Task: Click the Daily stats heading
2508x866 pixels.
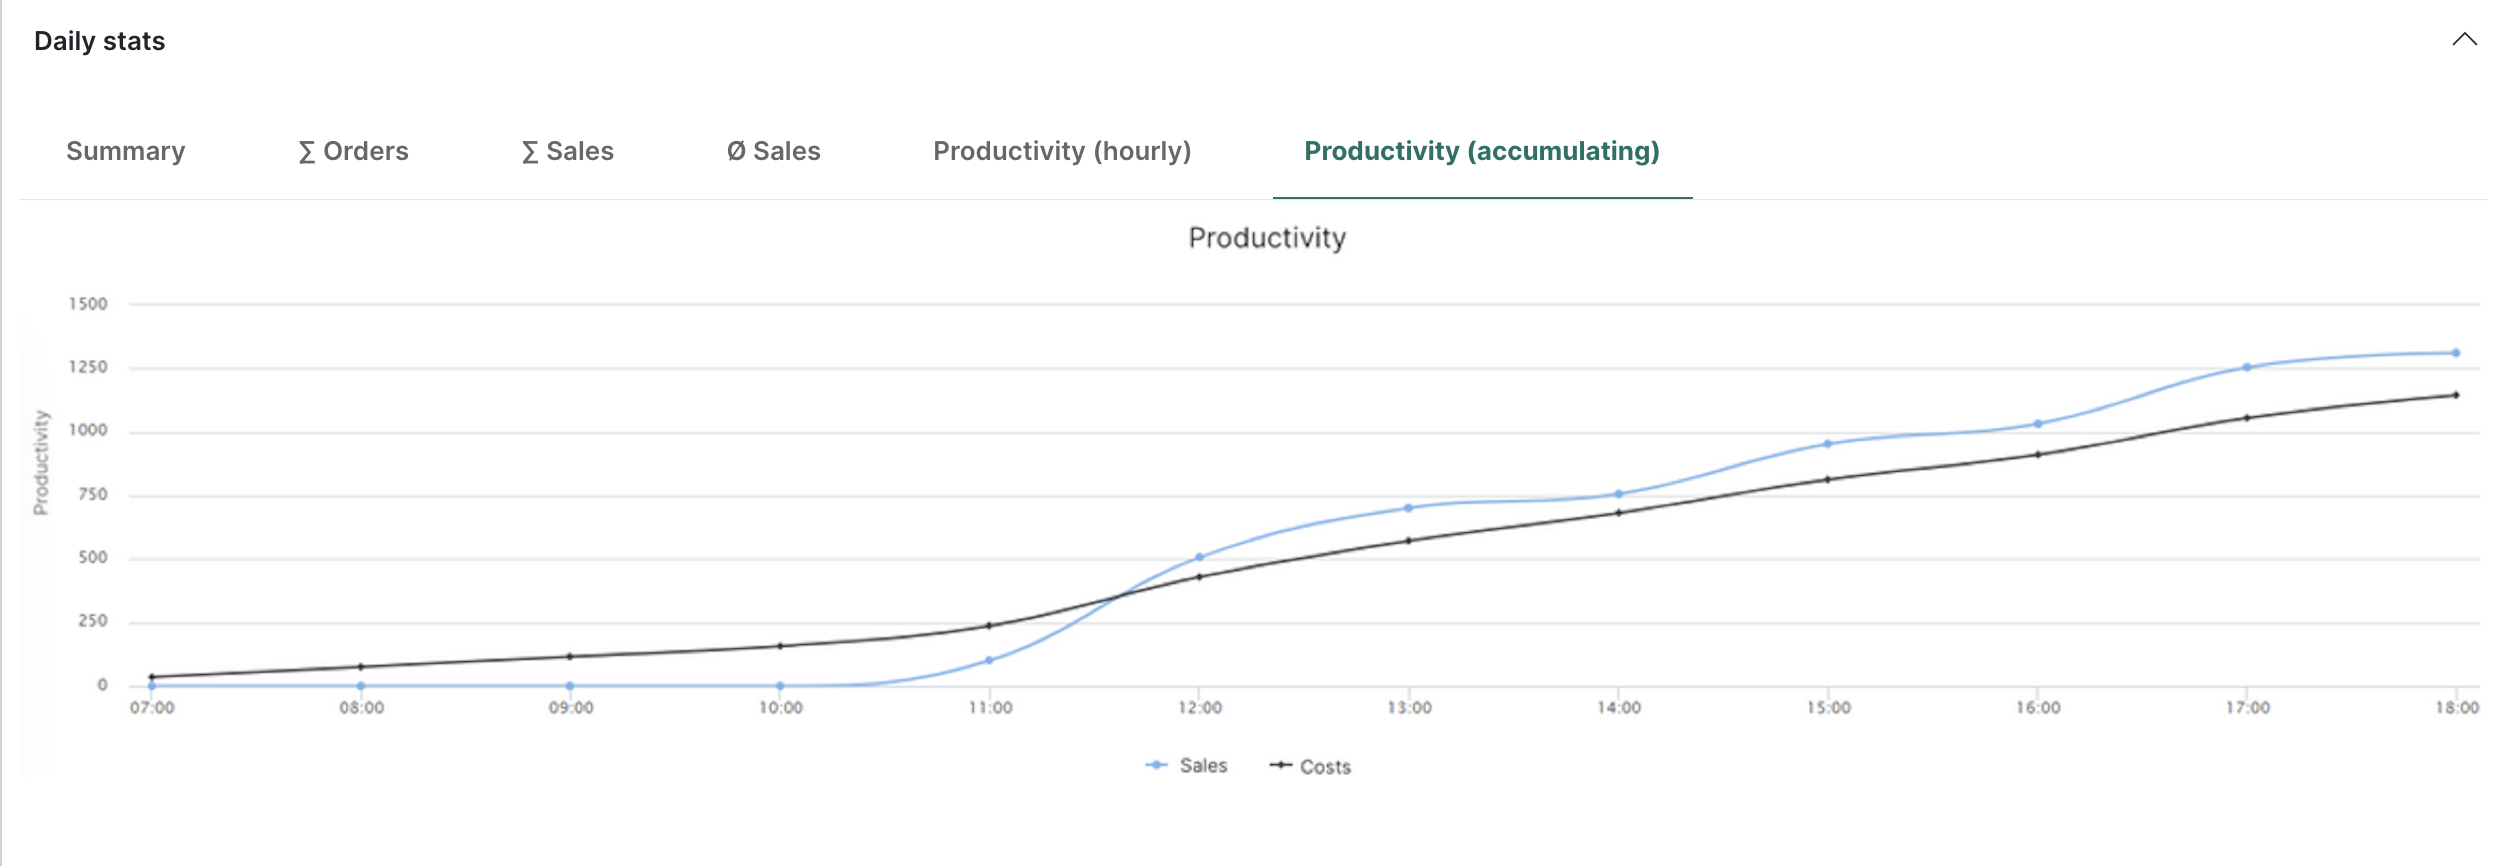Action: [x=99, y=41]
